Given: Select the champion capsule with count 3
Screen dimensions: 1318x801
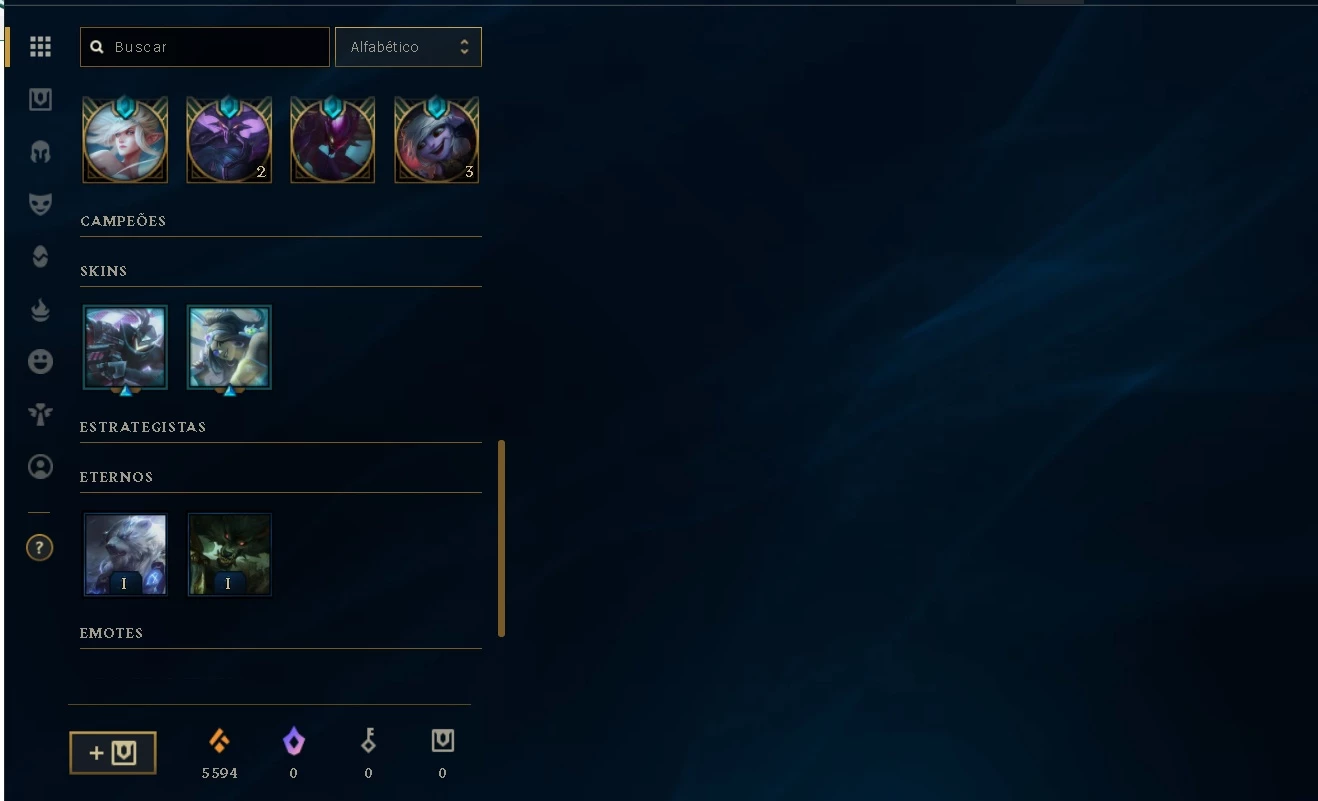Looking at the screenshot, I should 437,140.
